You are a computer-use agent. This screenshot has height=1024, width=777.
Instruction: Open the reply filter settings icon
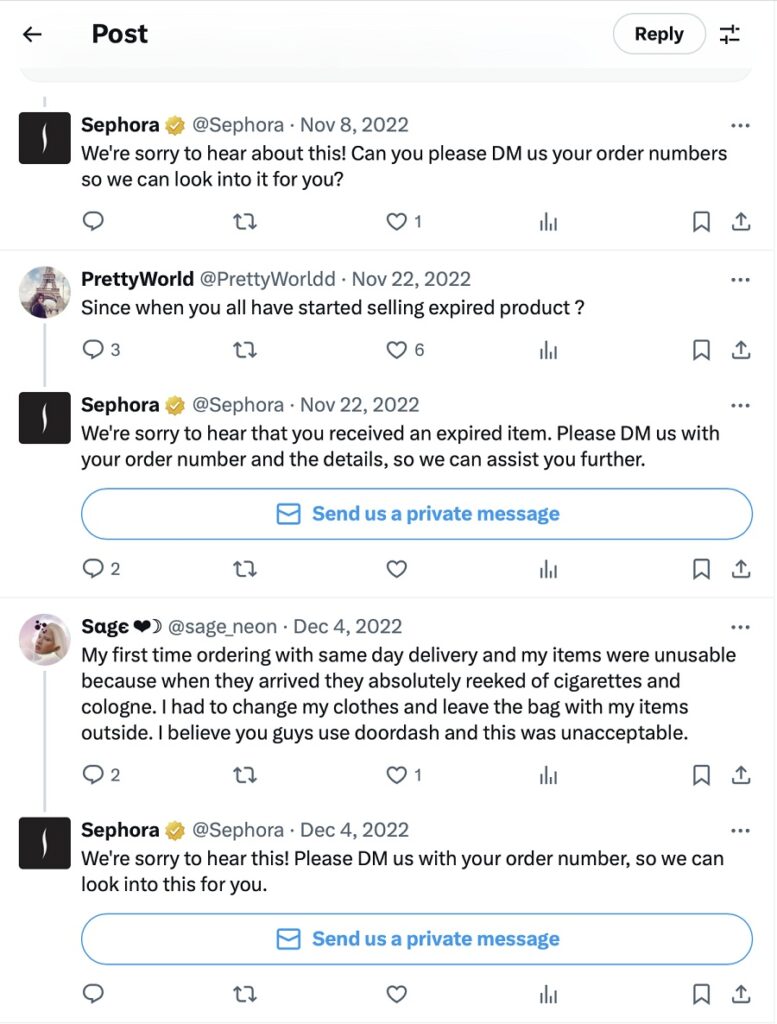click(731, 34)
